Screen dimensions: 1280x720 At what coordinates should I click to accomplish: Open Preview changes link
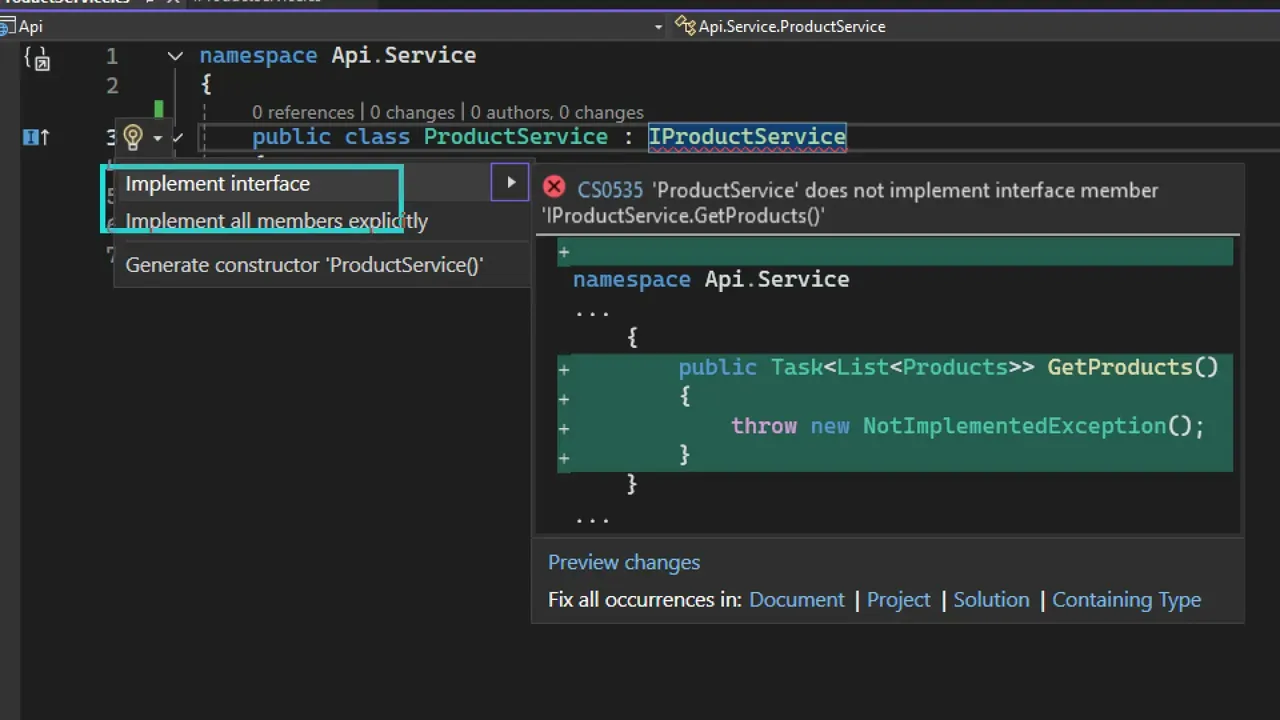point(624,562)
